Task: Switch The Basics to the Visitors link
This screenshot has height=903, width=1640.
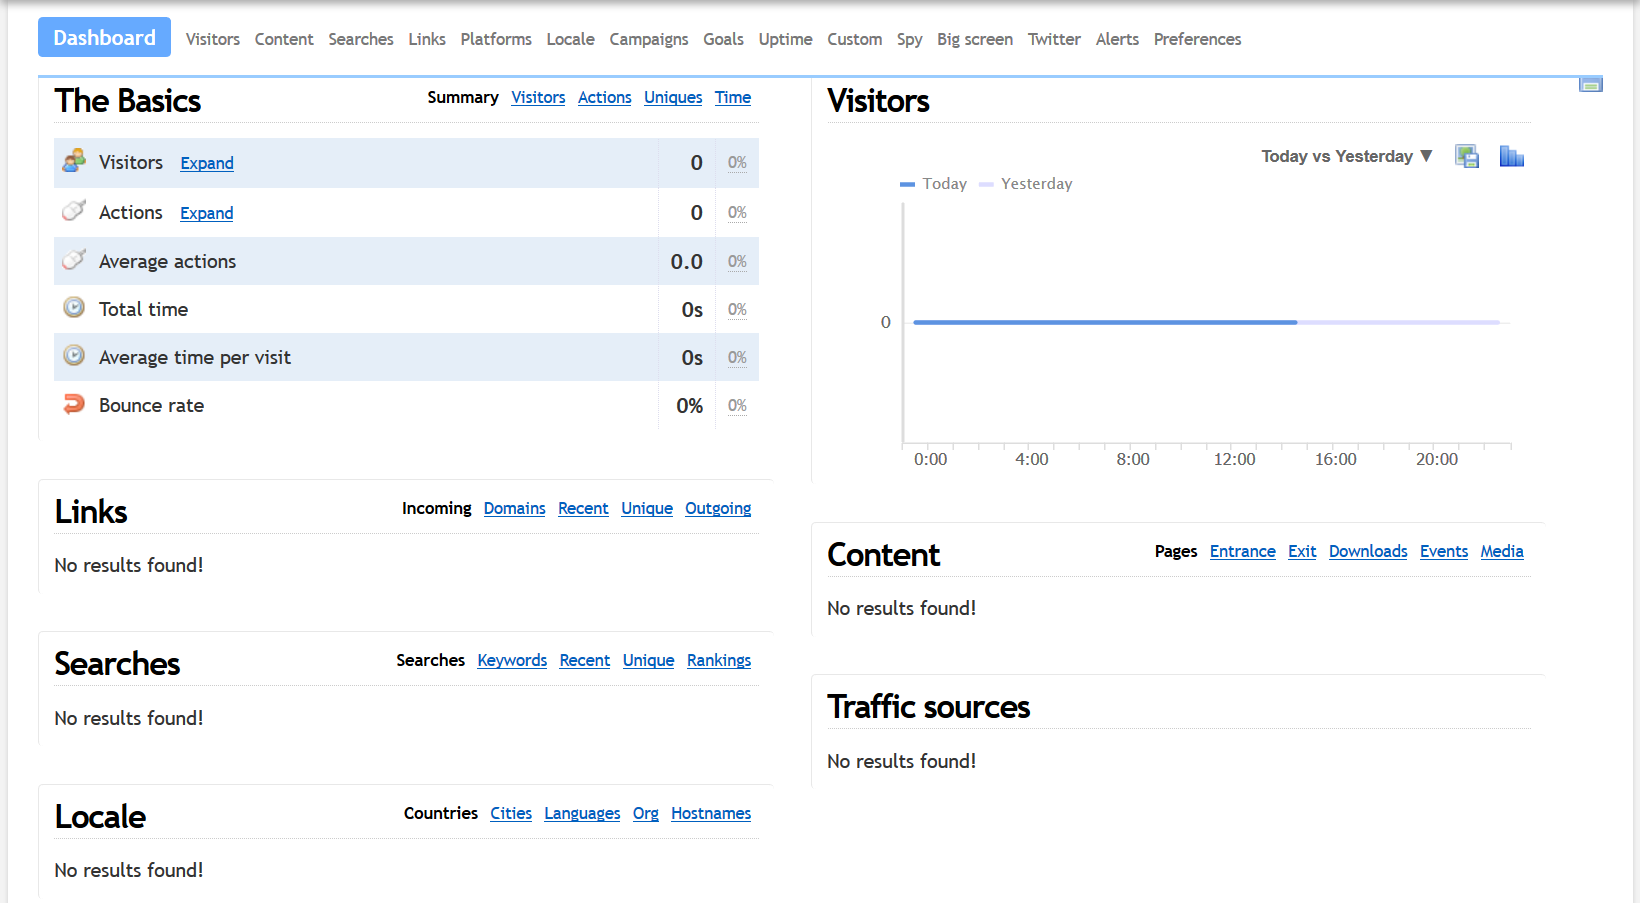Action: (x=538, y=97)
